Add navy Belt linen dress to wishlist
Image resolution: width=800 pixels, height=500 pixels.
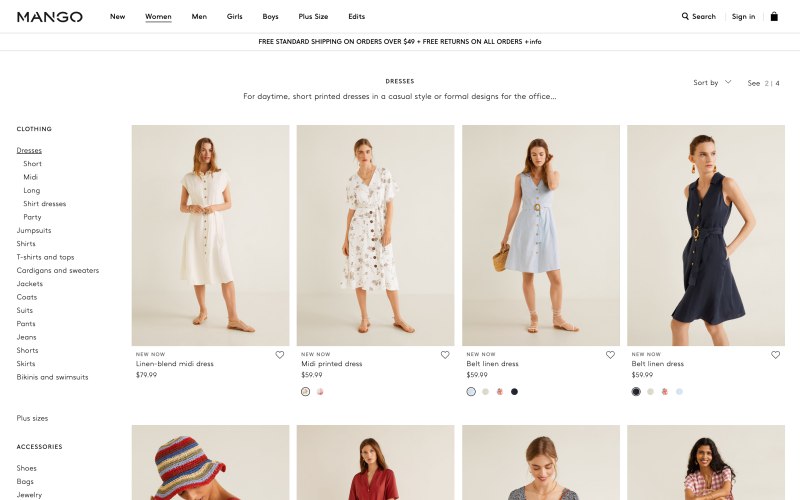[x=776, y=355]
